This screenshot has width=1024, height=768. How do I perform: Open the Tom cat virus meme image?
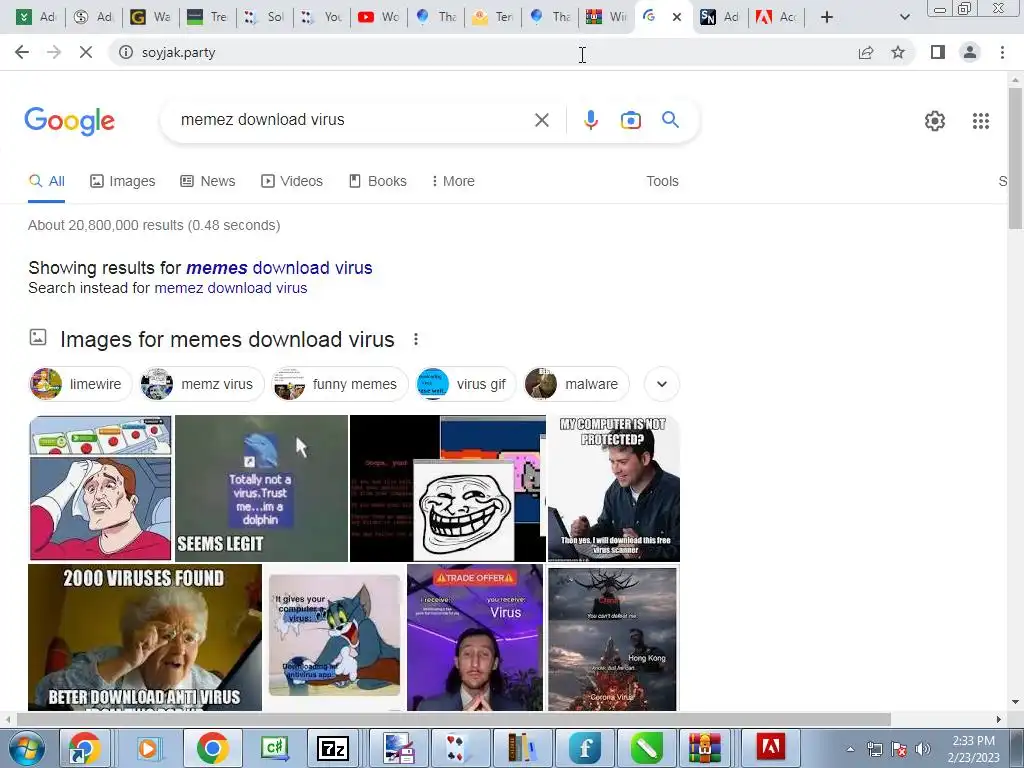334,637
